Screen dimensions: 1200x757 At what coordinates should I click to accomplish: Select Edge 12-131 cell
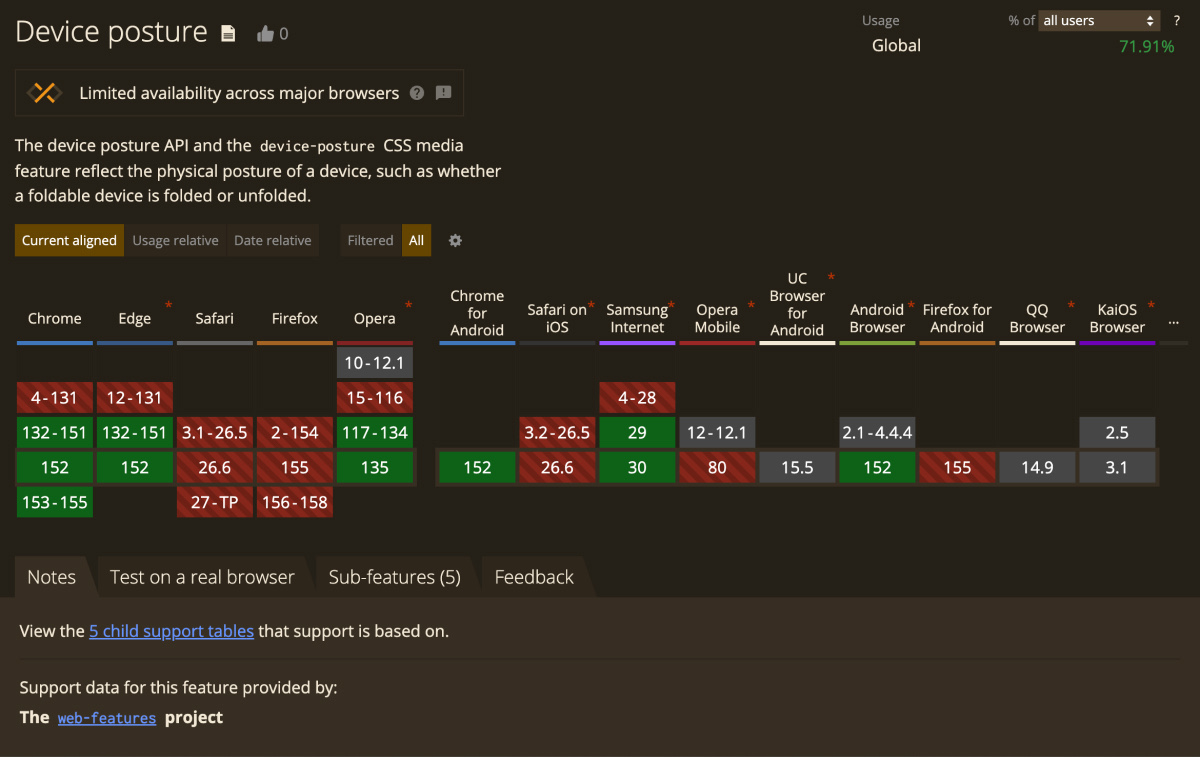pyautogui.click(x=135, y=398)
